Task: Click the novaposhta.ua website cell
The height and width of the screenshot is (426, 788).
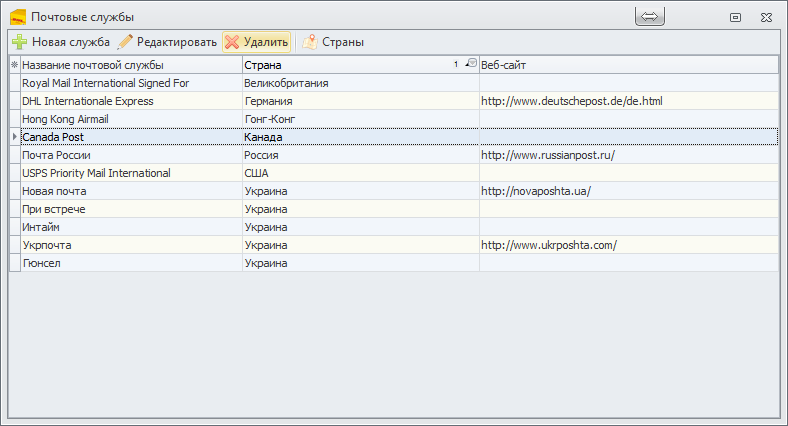Action: point(536,191)
